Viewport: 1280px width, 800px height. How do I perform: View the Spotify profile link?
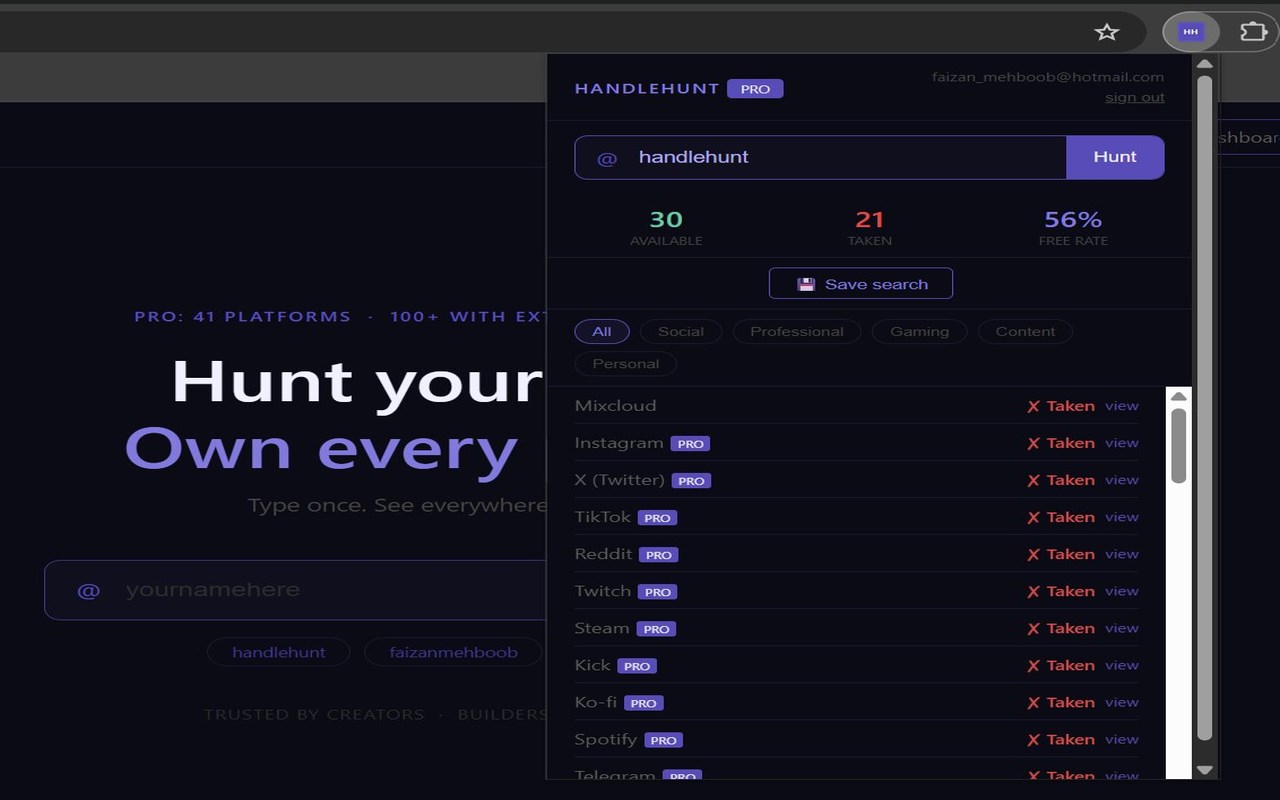(x=1122, y=739)
